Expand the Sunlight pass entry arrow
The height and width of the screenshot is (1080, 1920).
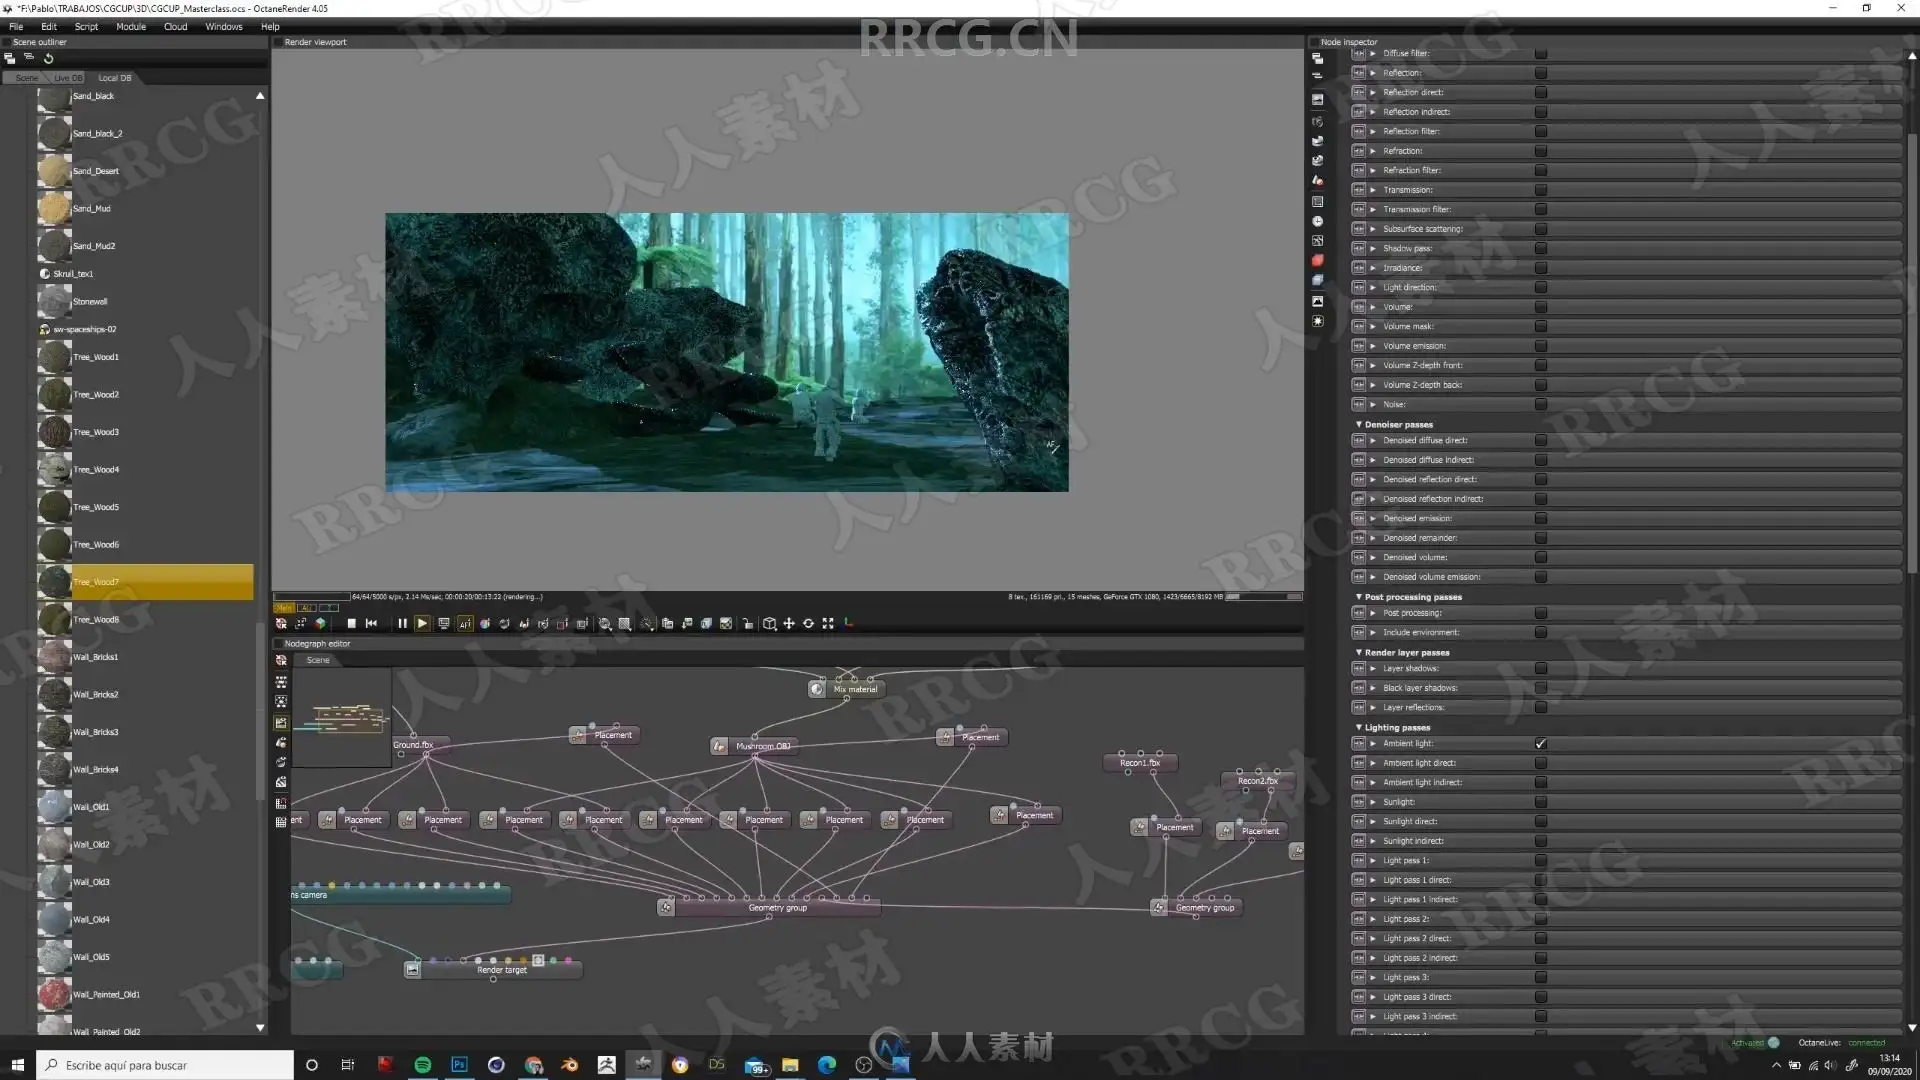[1373, 802]
